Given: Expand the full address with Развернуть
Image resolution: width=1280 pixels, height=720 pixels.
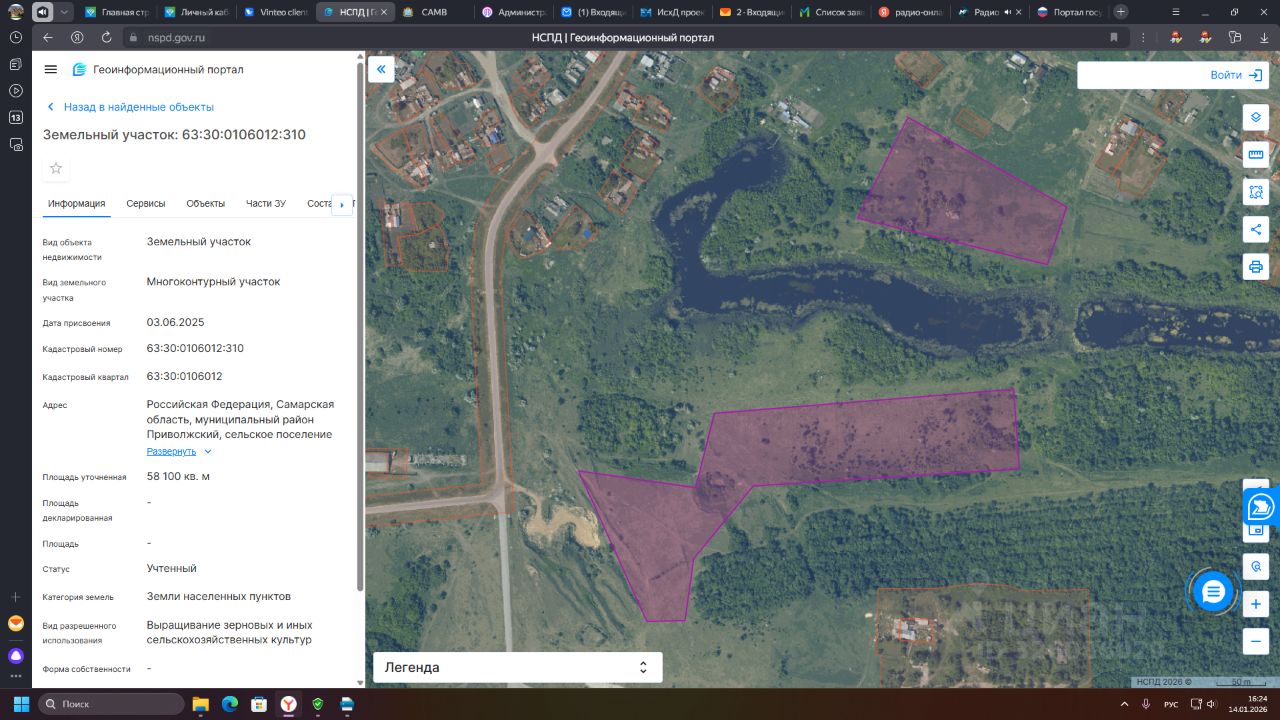Looking at the screenshot, I should pos(179,452).
